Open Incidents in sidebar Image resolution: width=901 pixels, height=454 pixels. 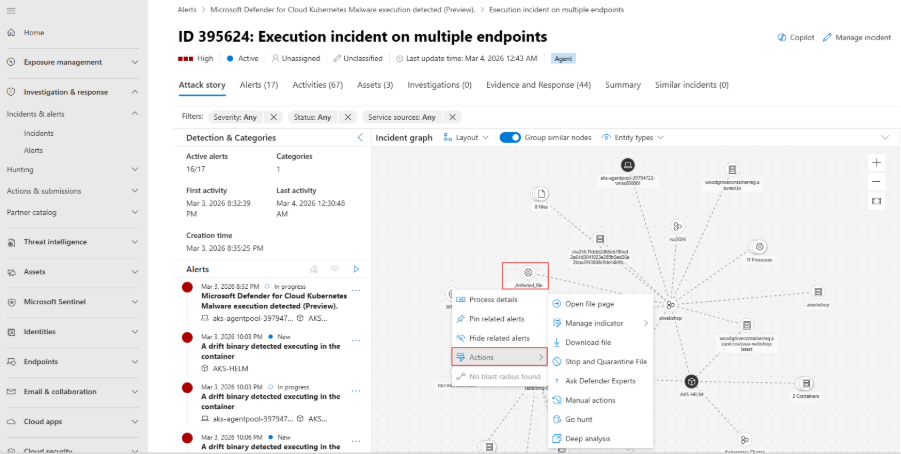pyautogui.click(x=38, y=133)
